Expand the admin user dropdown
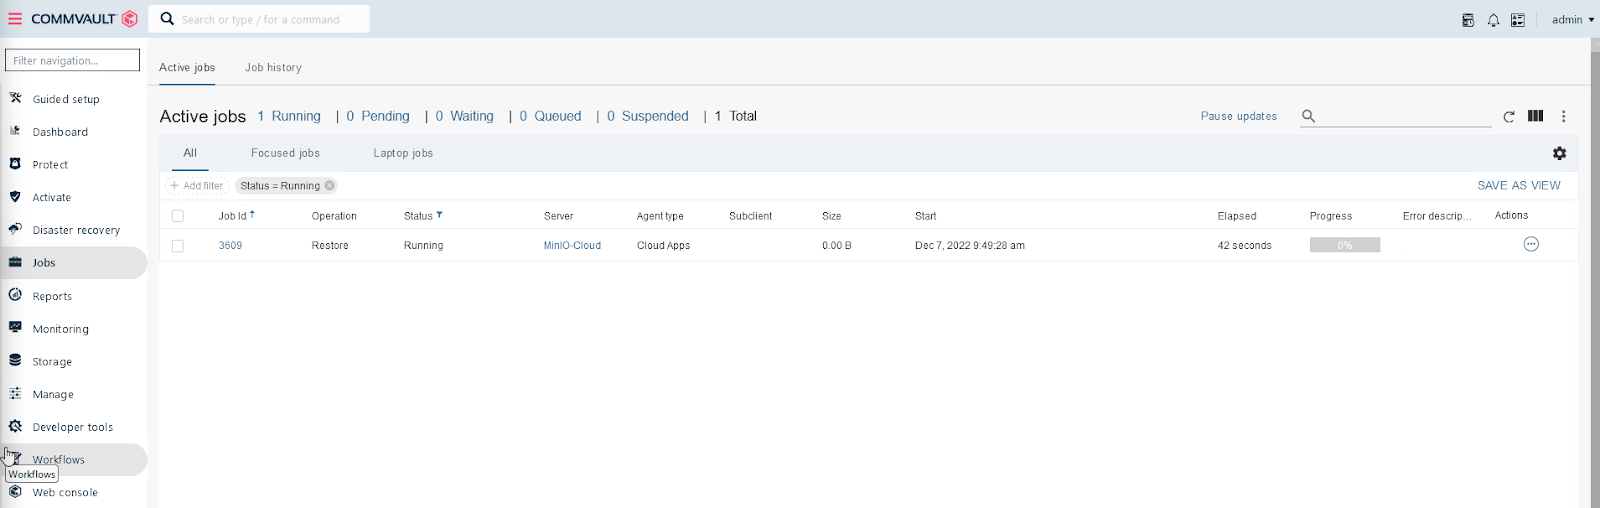Image resolution: width=1600 pixels, height=508 pixels. pyautogui.click(x=1572, y=20)
